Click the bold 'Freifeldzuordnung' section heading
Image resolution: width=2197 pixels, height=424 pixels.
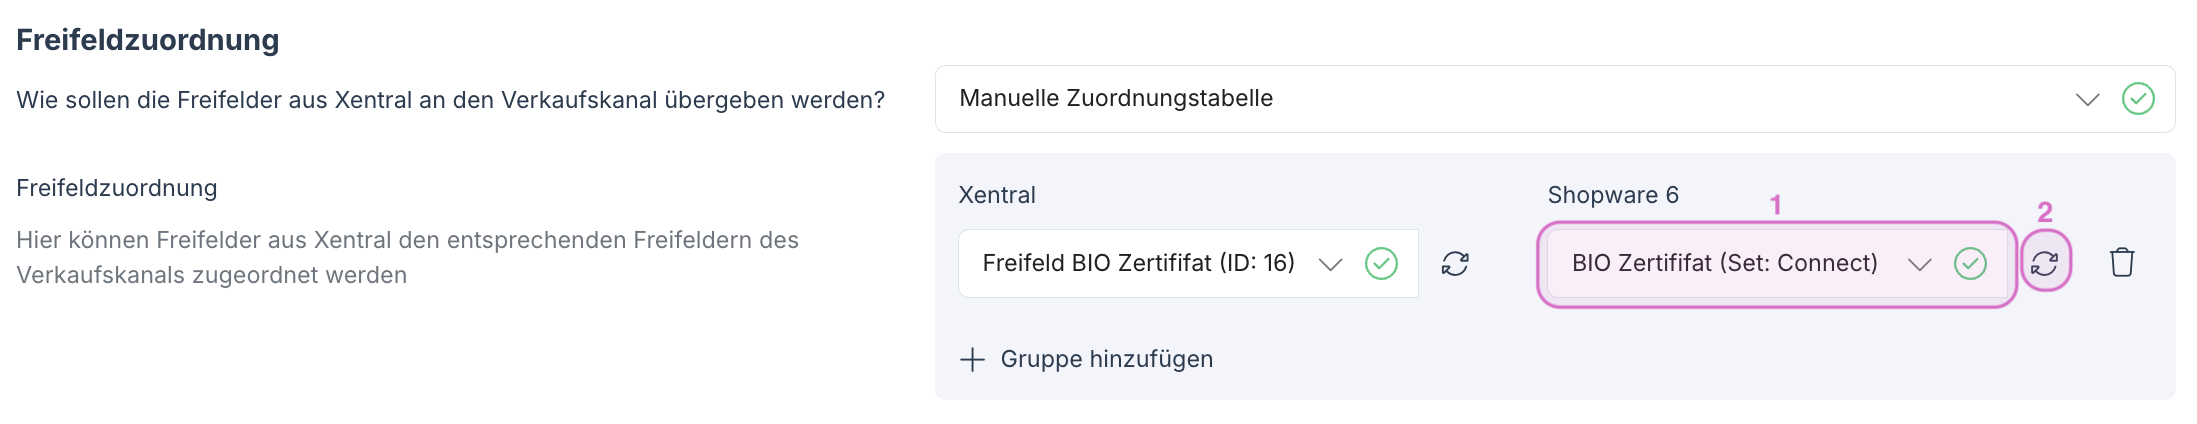coord(148,40)
